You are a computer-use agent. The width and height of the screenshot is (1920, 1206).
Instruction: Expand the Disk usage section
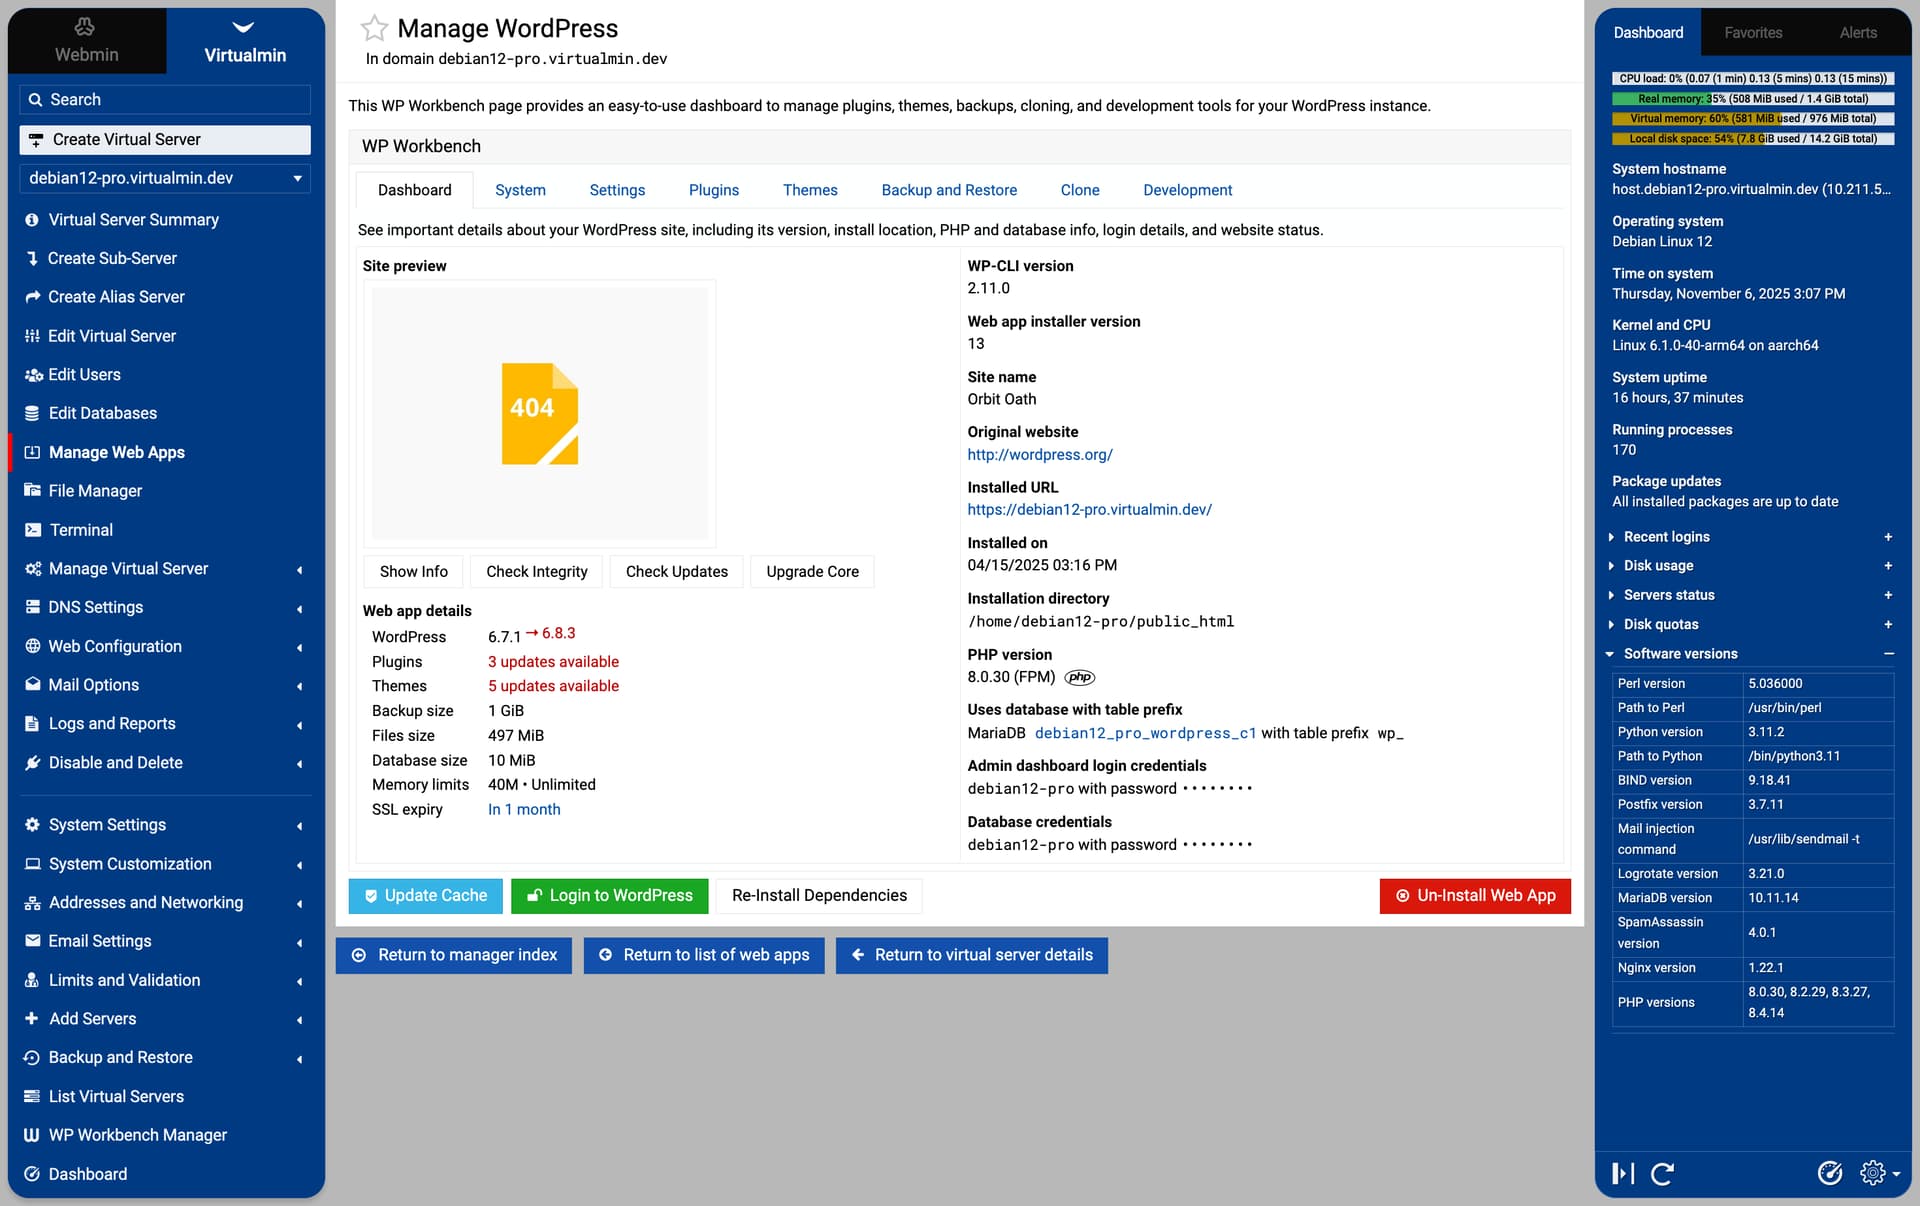[1658, 566]
